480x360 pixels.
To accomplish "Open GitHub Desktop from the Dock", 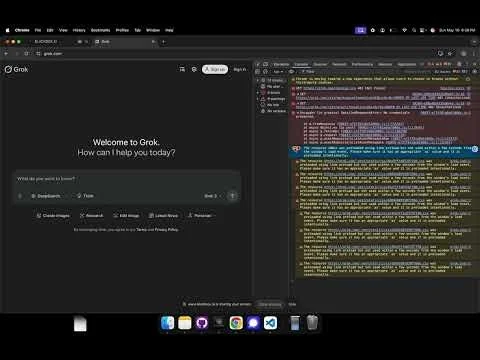I will (x=202, y=323).
